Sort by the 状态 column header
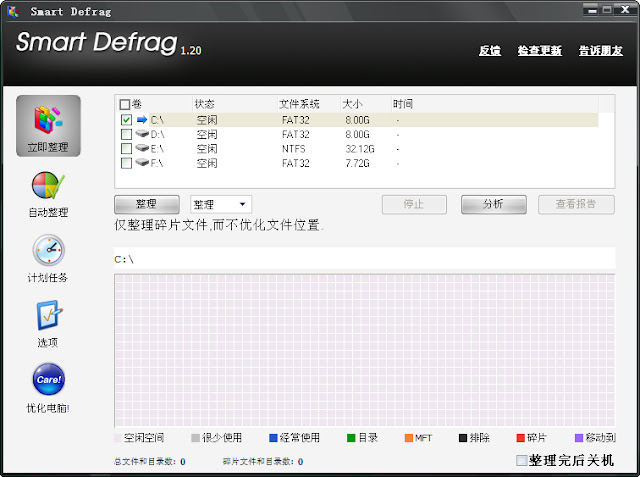640x477 pixels. pyautogui.click(x=204, y=104)
